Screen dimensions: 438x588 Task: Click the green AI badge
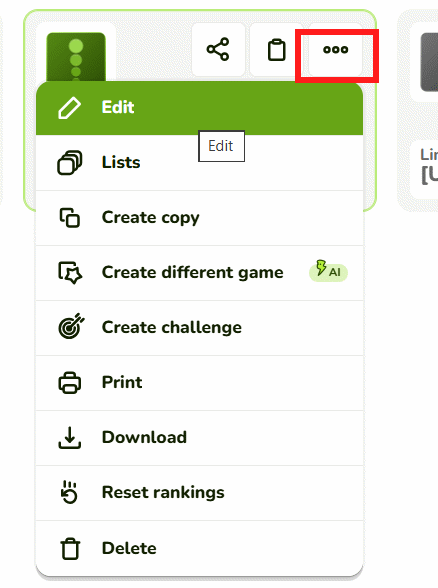(x=328, y=272)
